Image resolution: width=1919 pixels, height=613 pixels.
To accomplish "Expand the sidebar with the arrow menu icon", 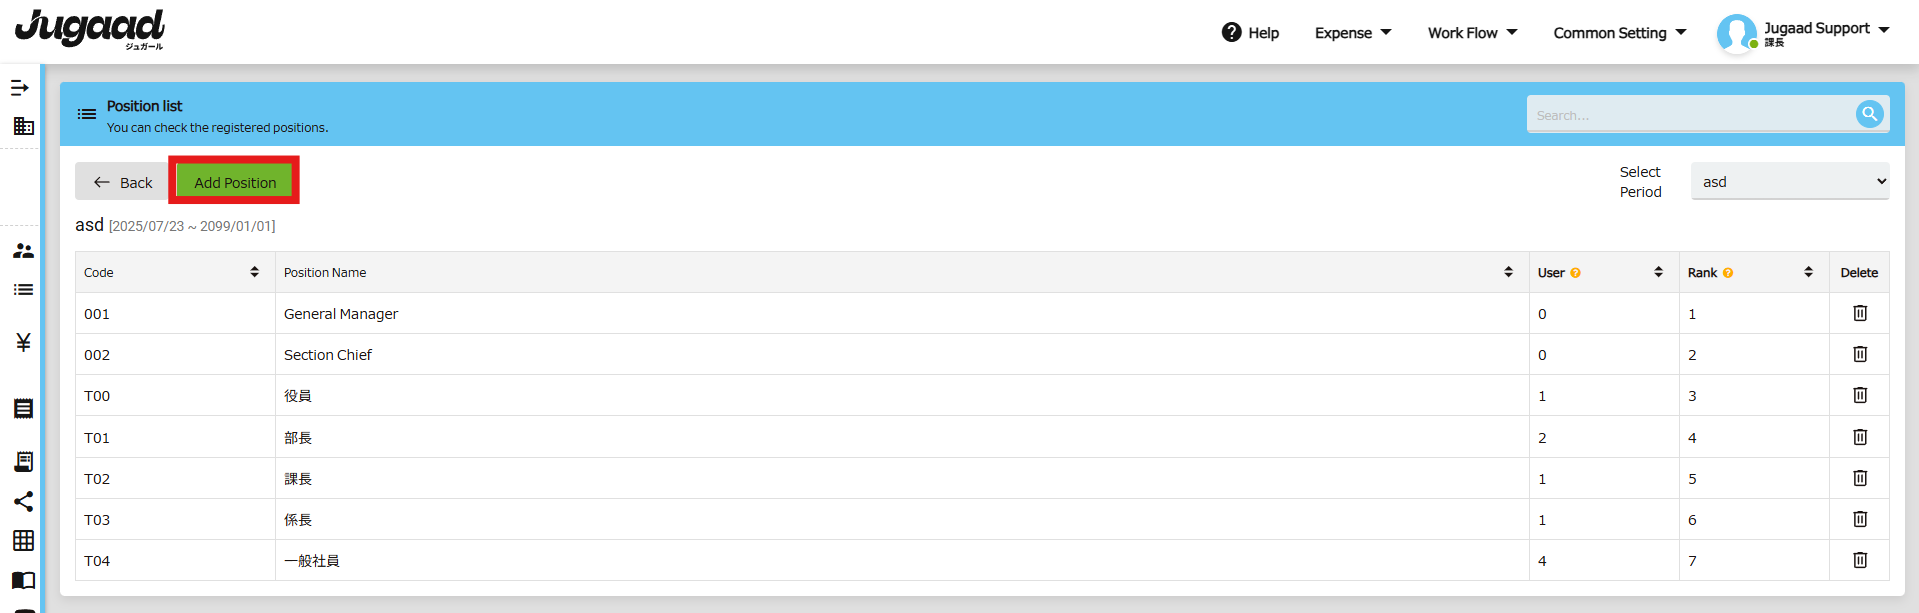I will click(20, 88).
